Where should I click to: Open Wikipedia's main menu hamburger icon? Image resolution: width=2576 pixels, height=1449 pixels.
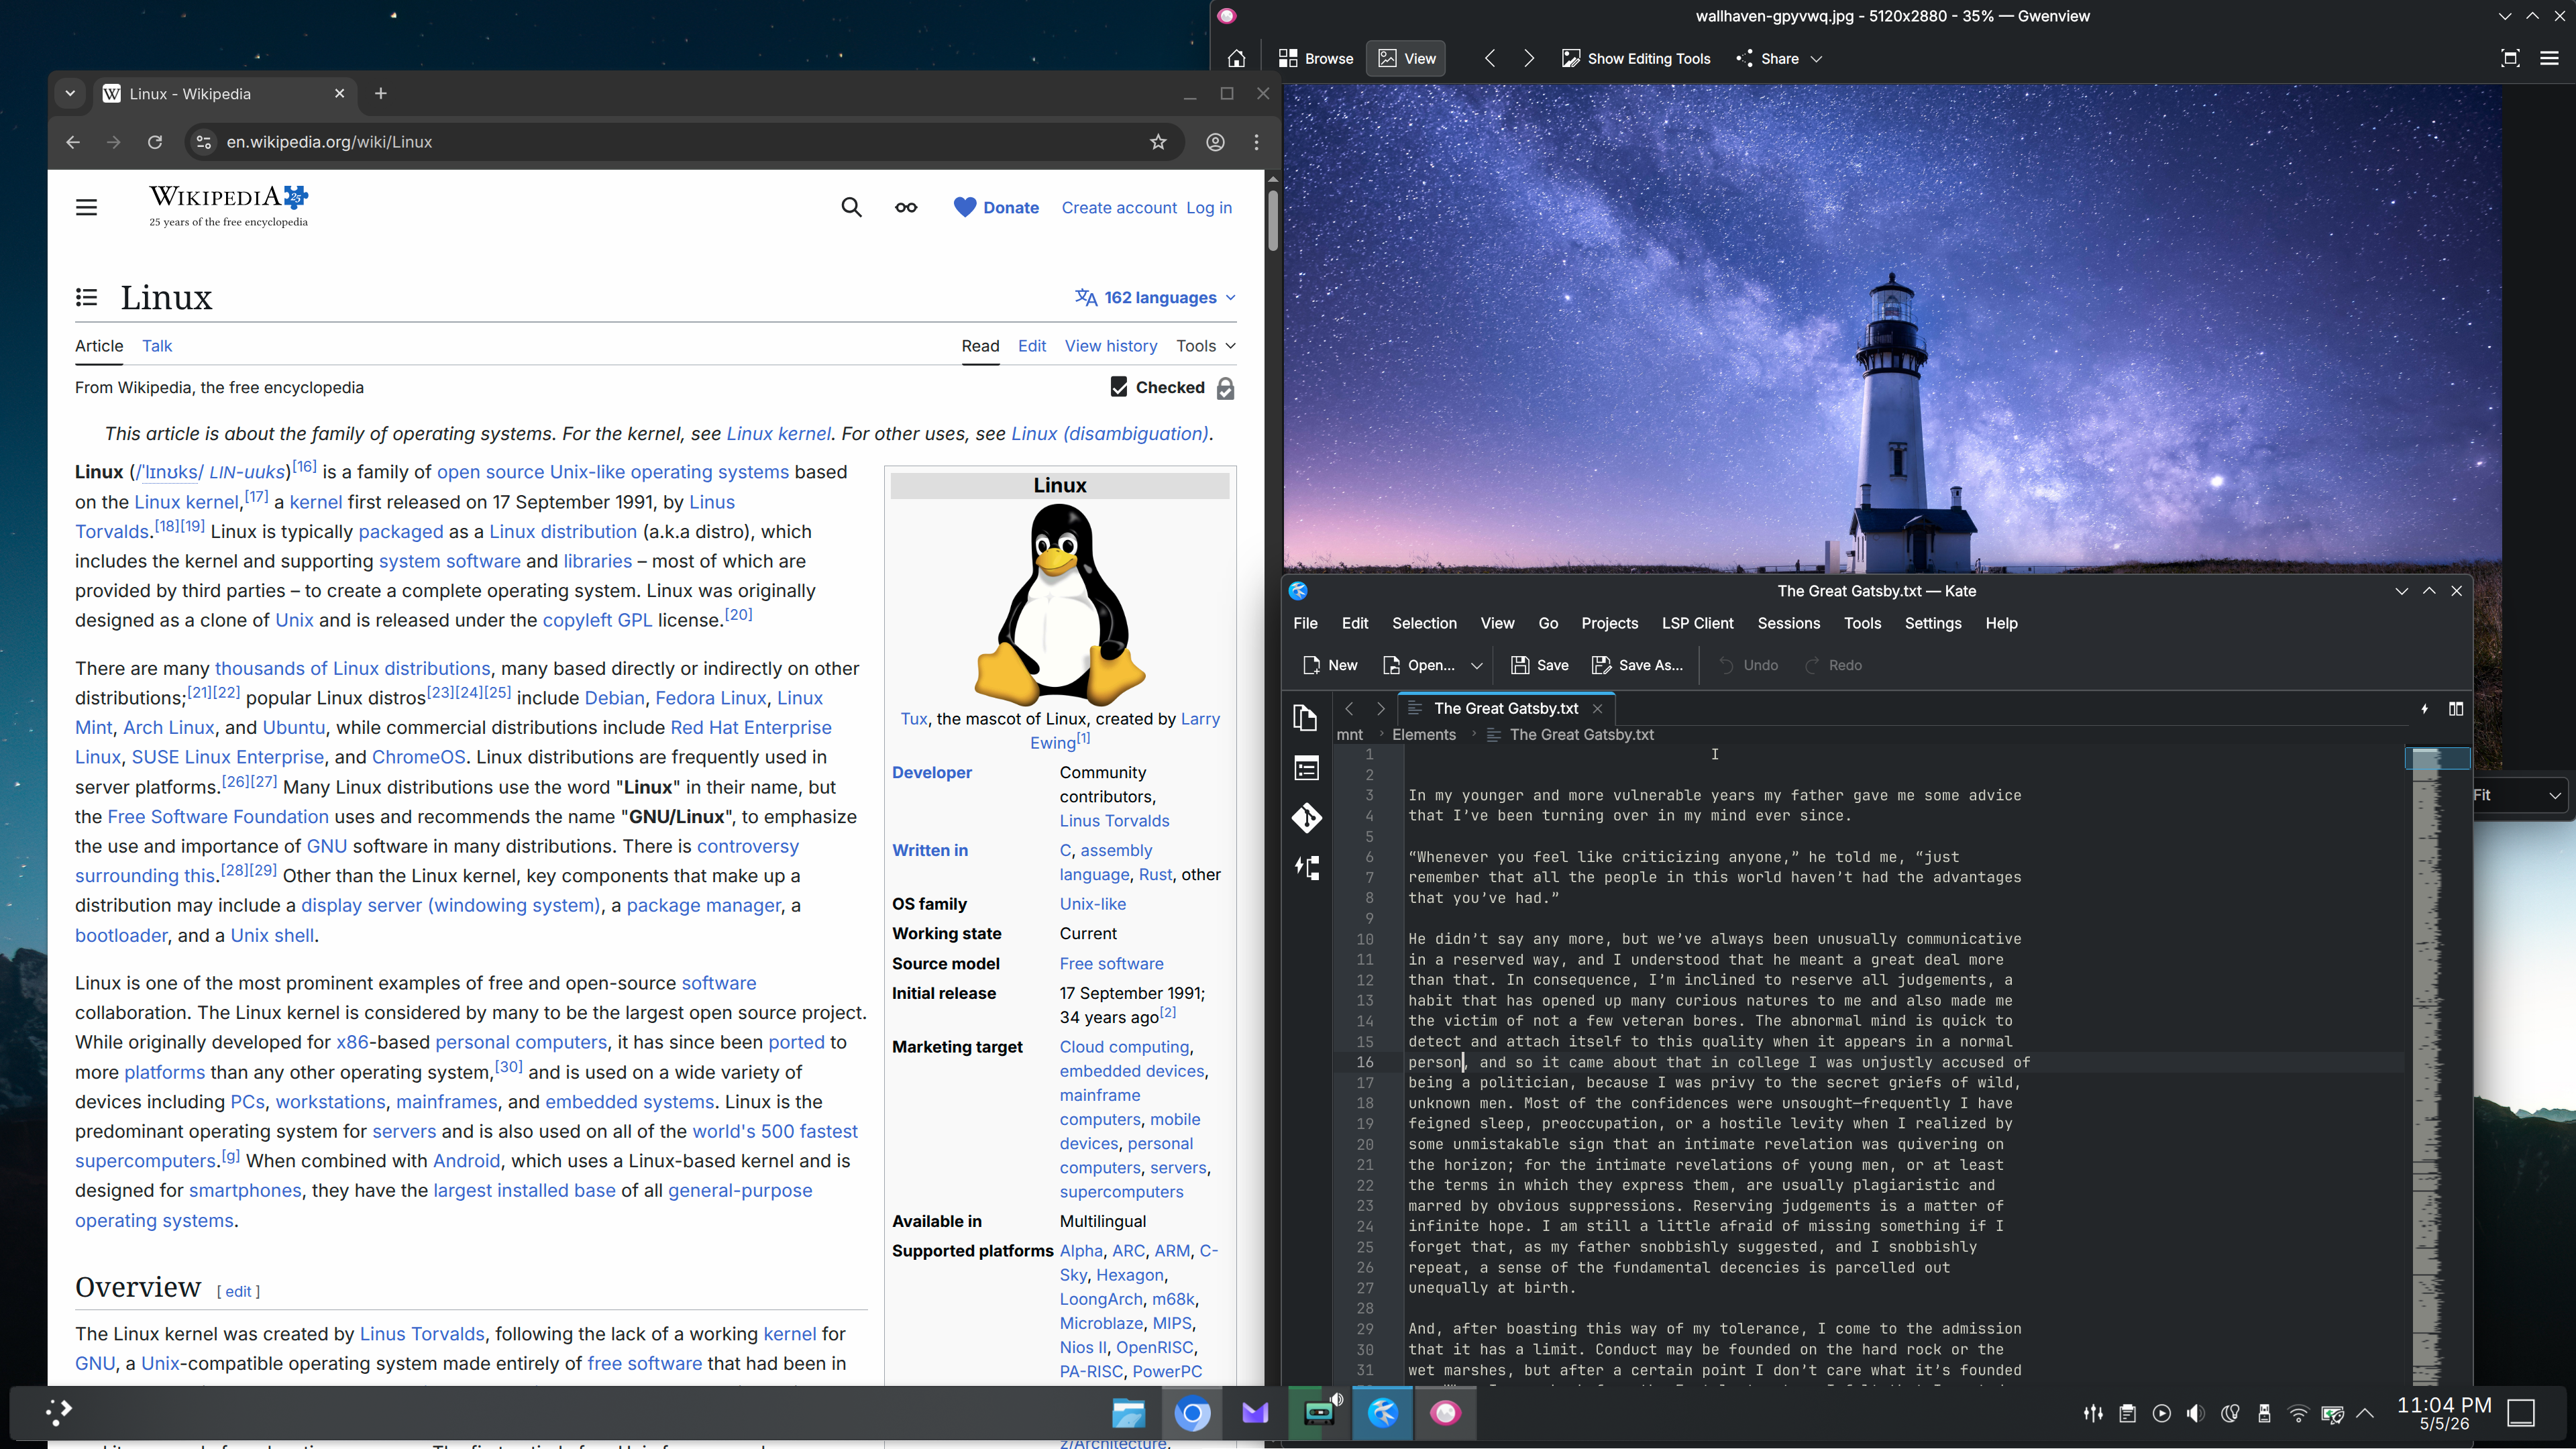pyautogui.click(x=87, y=208)
